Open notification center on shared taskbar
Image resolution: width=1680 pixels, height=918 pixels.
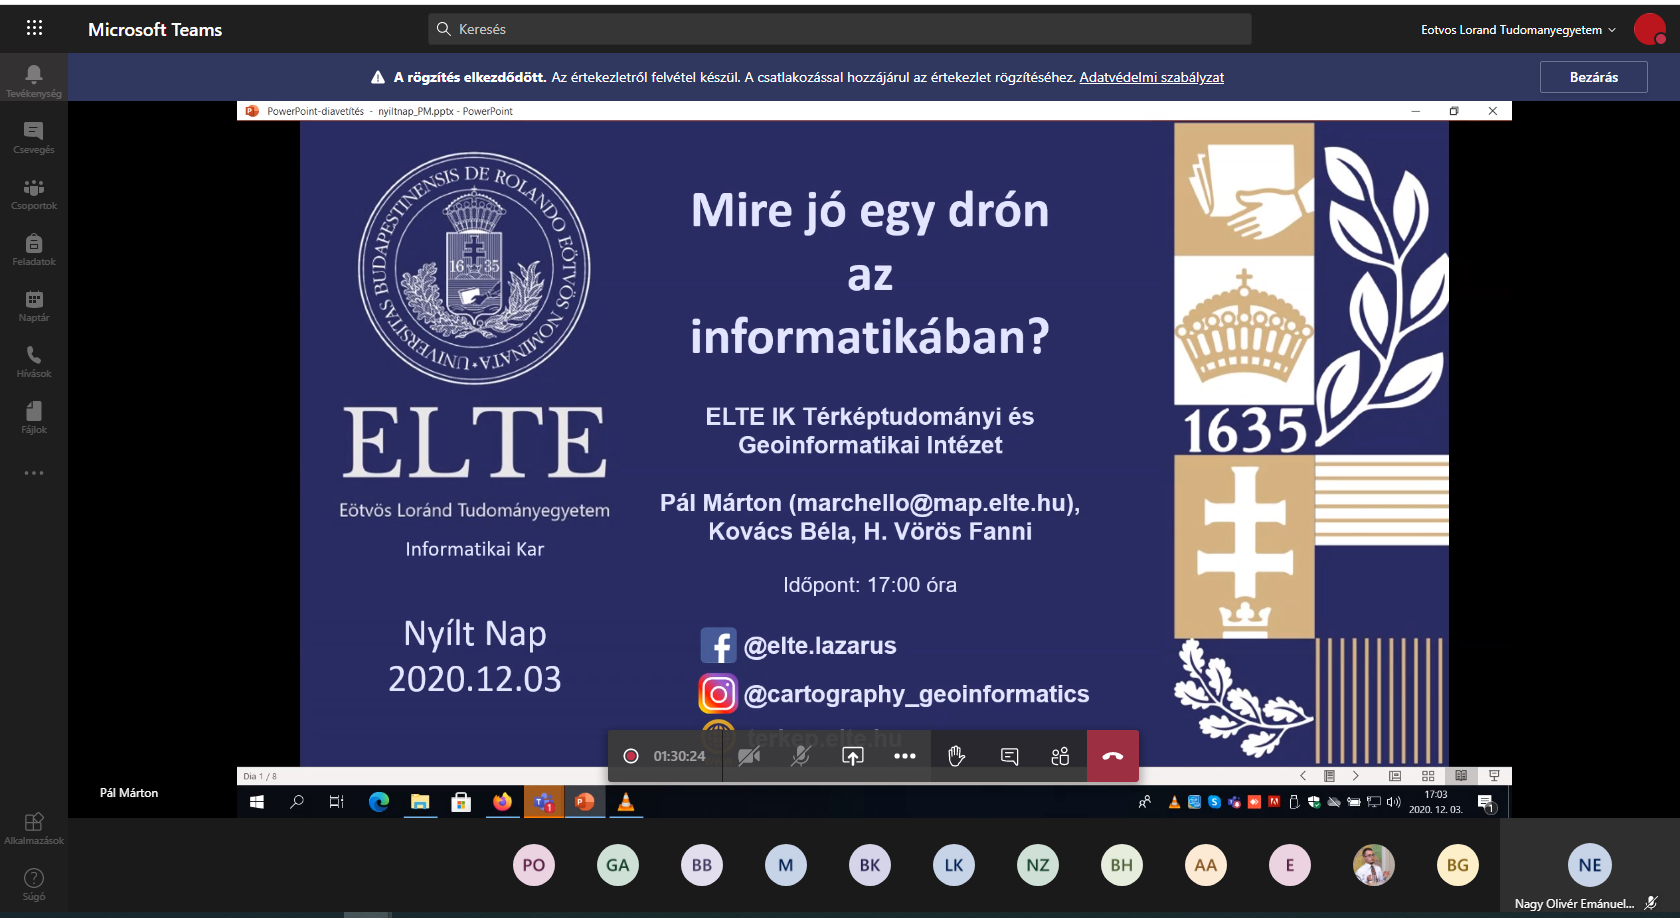click(1486, 803)
